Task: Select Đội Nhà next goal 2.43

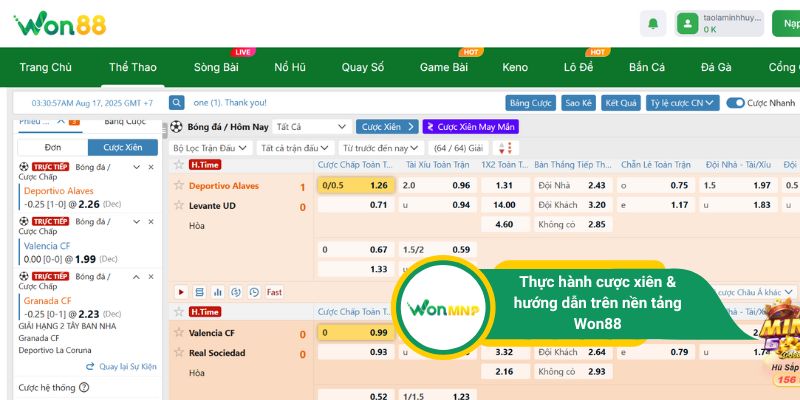Action: [x=572, y=185]
